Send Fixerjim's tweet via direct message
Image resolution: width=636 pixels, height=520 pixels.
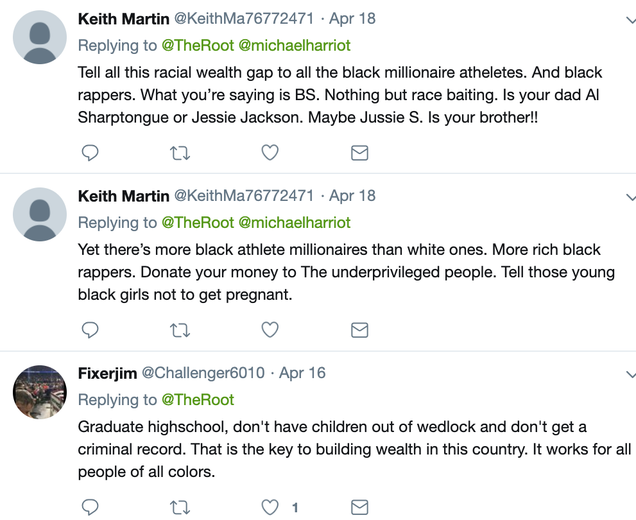pyautogui.click(x=359, y=507)
